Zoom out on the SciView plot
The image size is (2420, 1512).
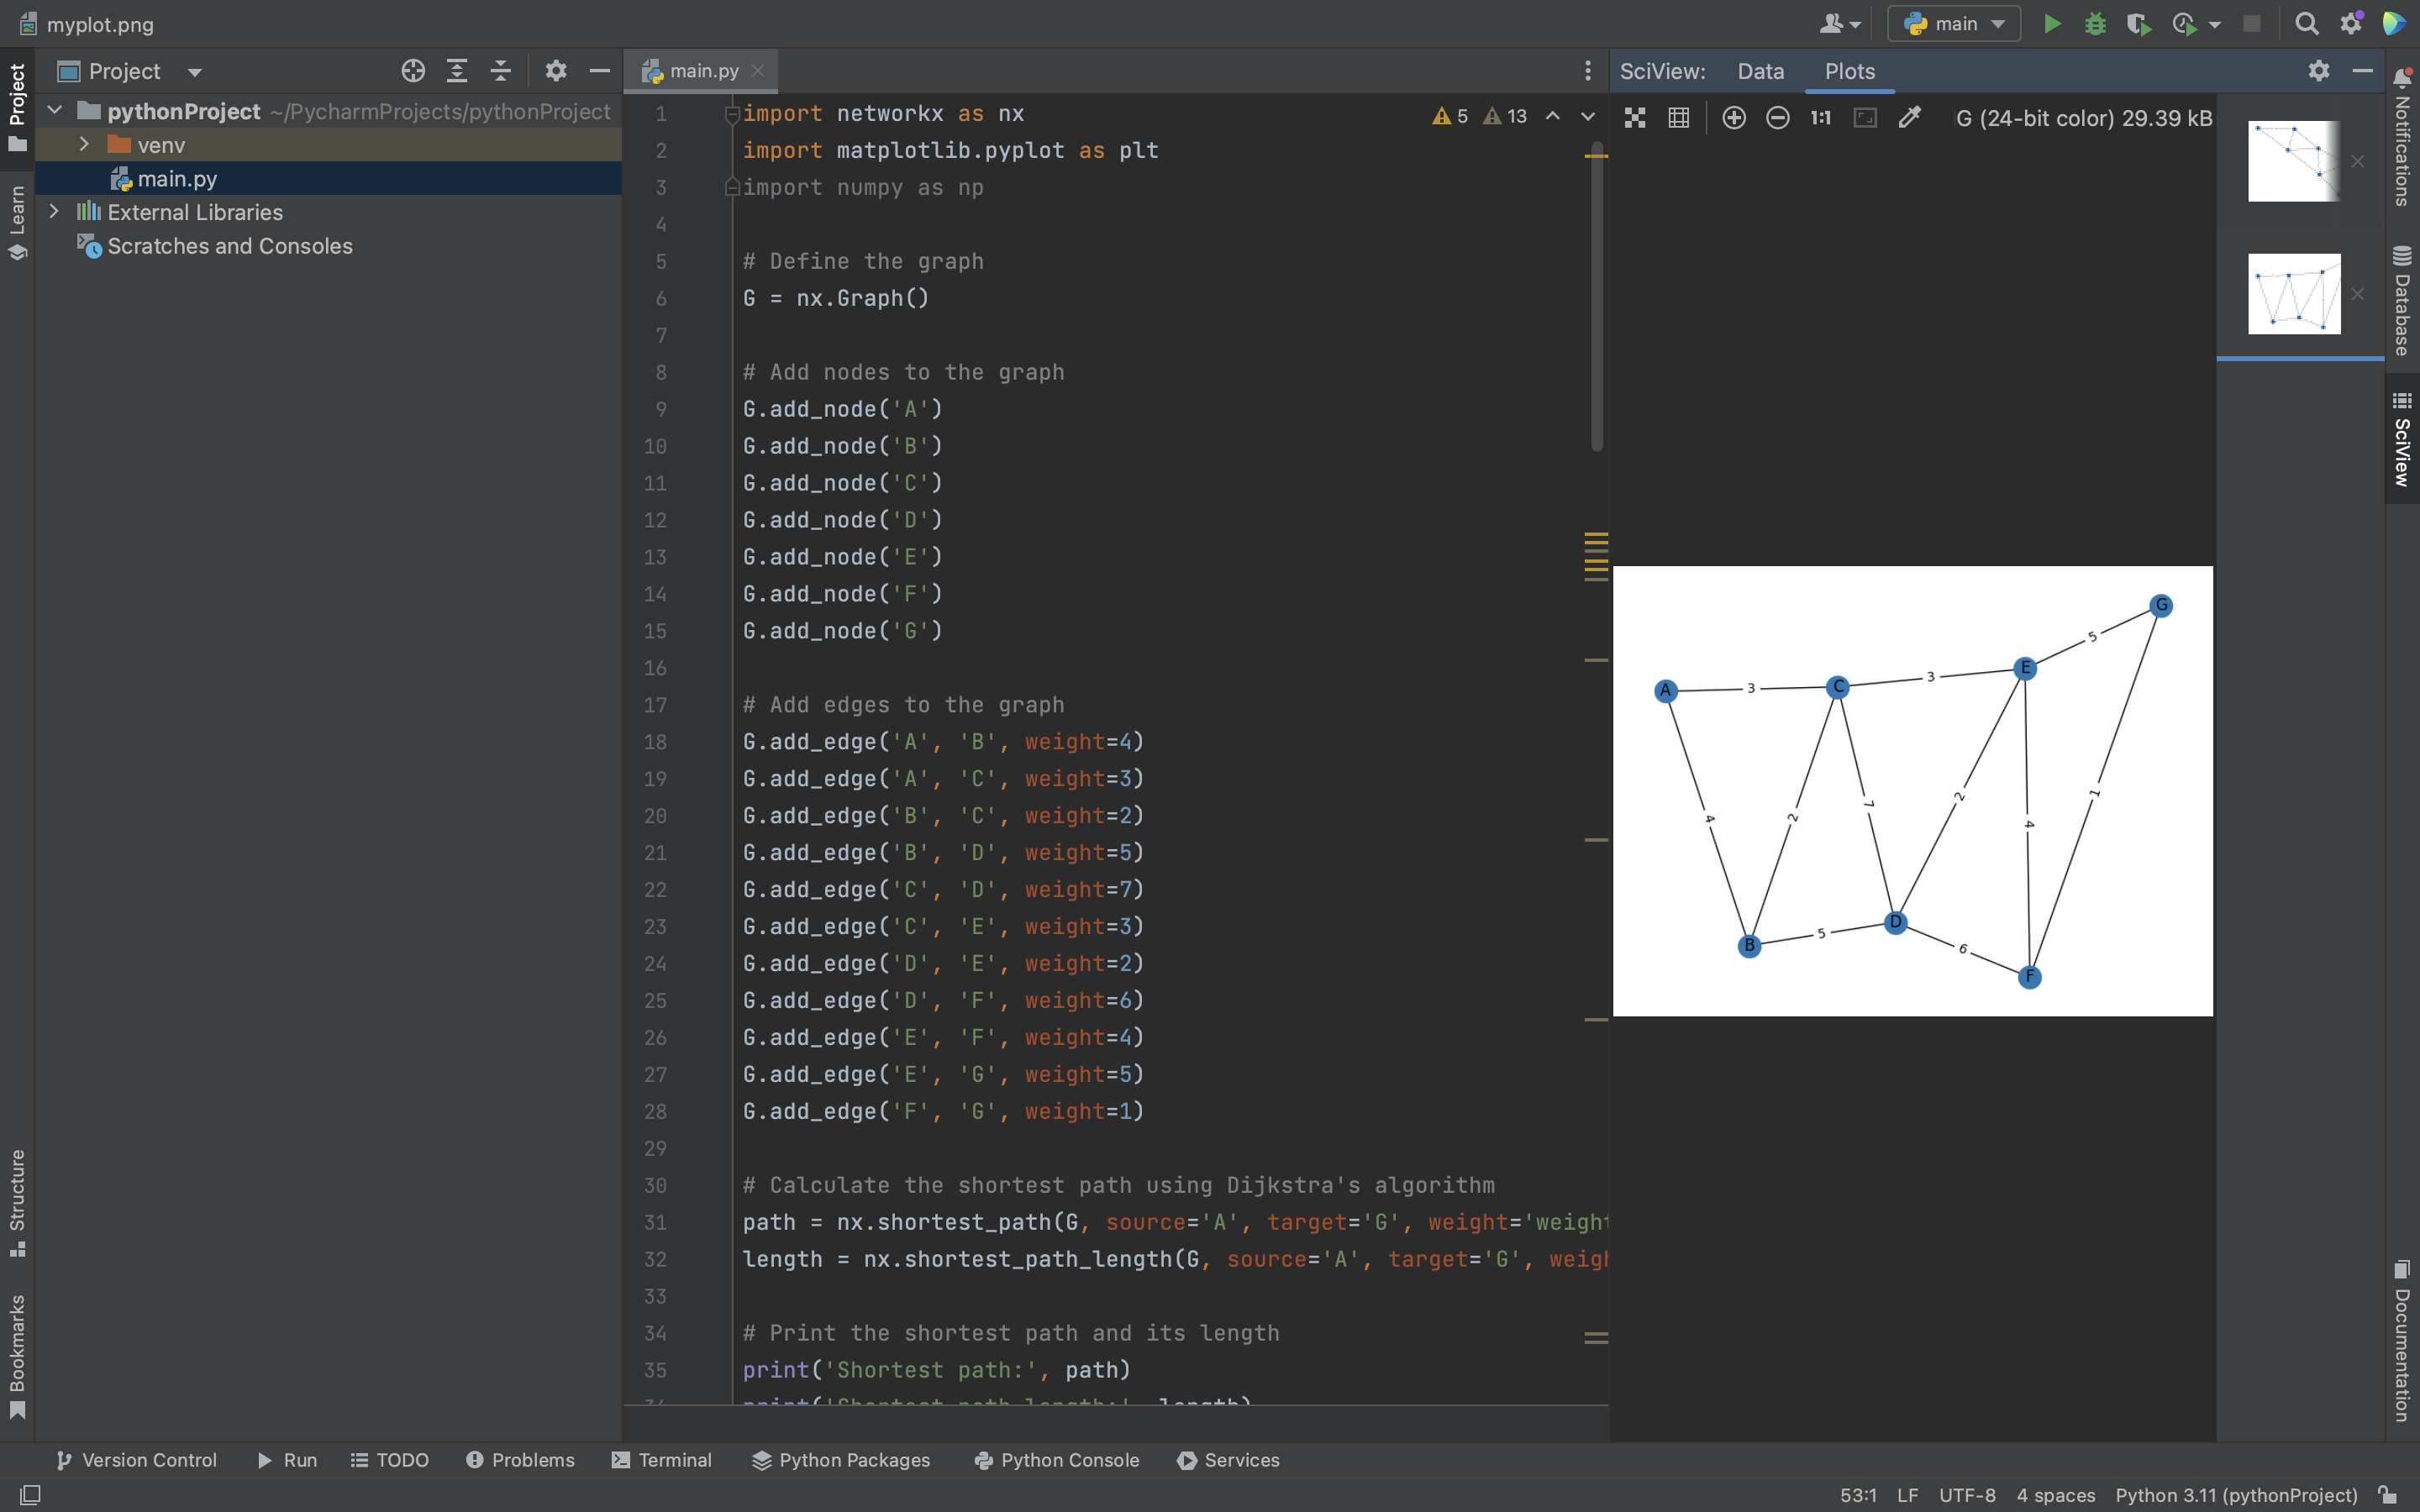pyautogui.click(x=1777, y=118)
